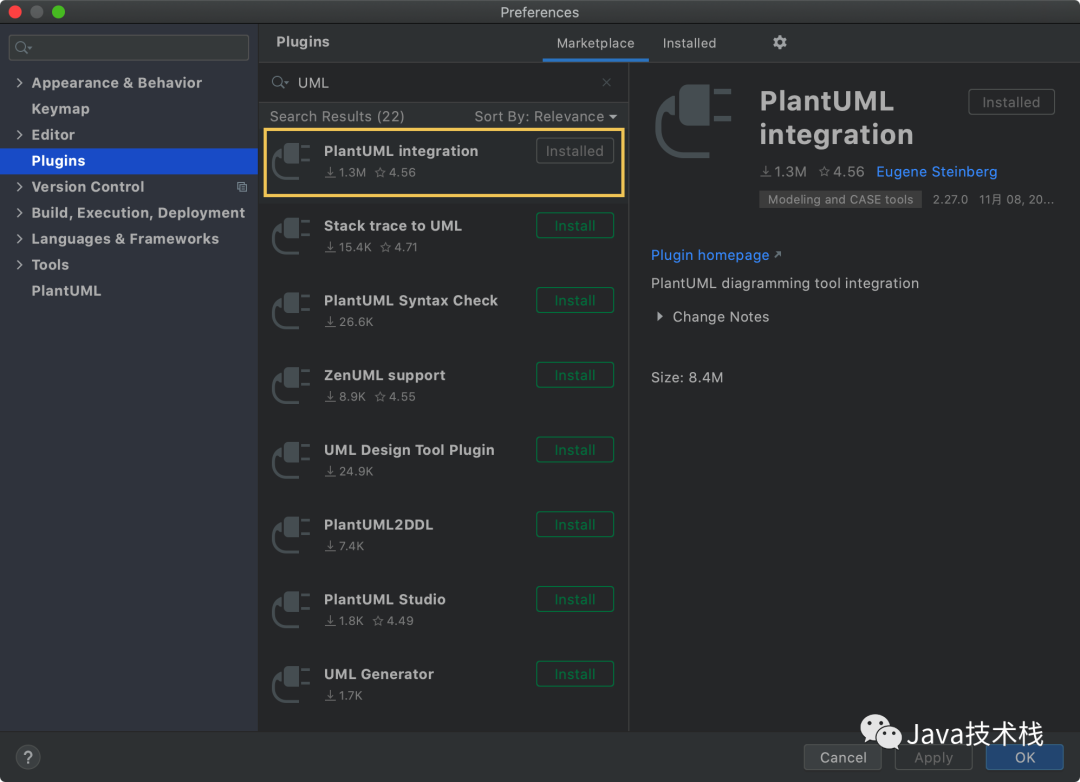
Task: Click the Search Results (22) label
Action: 337,116
